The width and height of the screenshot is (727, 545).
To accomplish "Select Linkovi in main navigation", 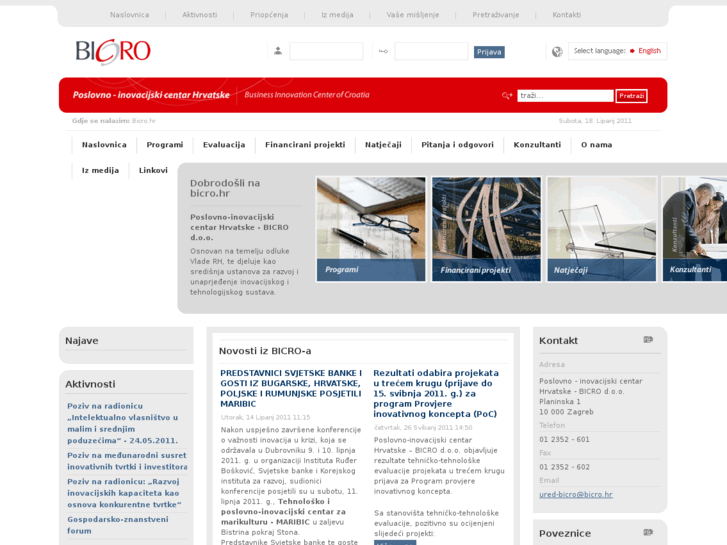I will click(153, 170).
